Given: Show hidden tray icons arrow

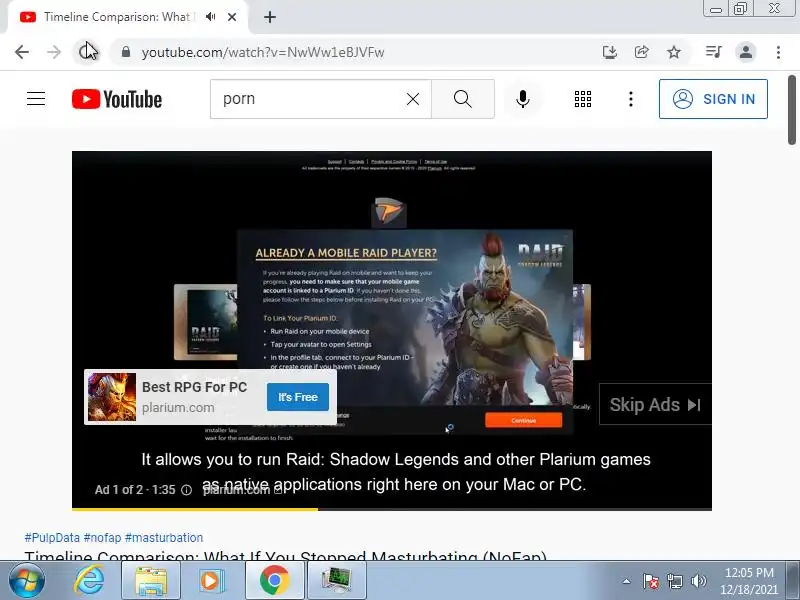Looking at the screenshot, I should point(626,581).
